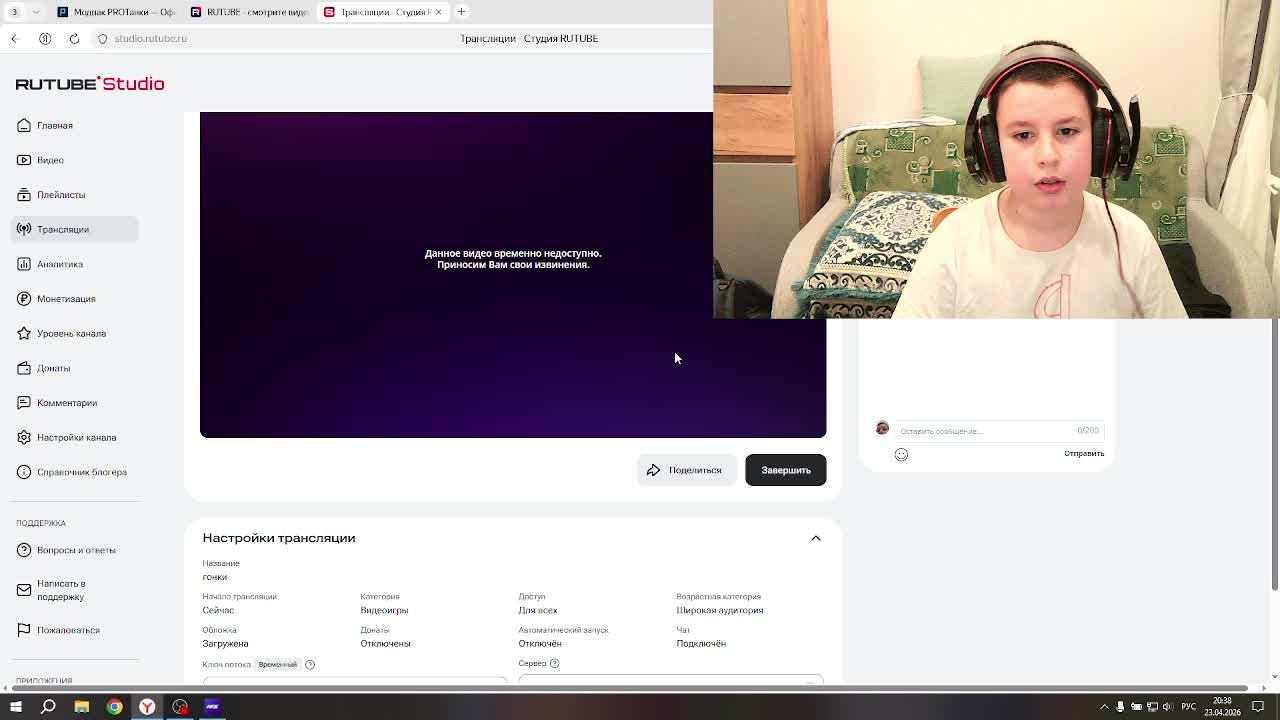Click the РУС language indicator
Screen dimensions: 1280x720
pos(1188,707)
